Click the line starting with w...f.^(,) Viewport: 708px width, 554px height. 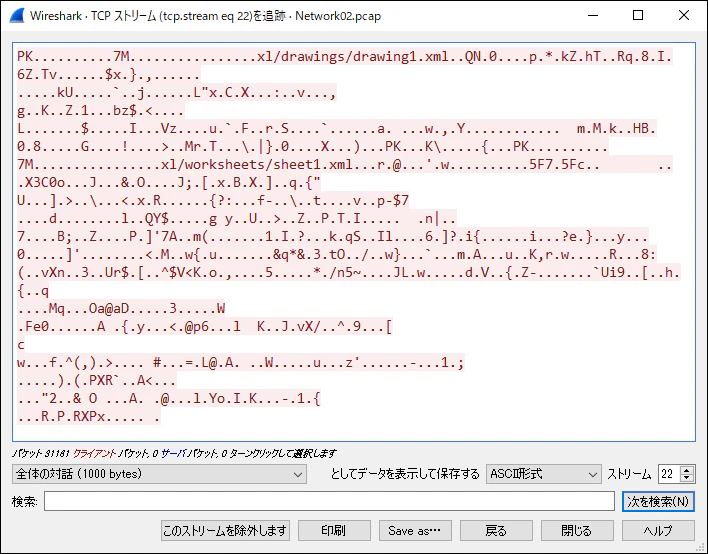coord(241,363)
